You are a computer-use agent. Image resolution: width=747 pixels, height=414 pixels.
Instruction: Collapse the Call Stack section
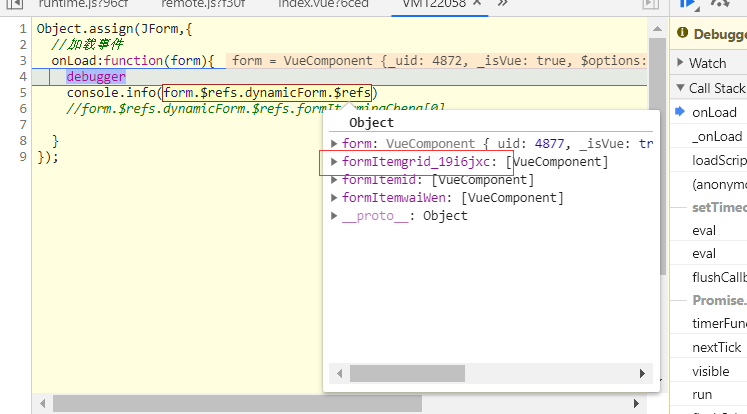tap(680, 88)
